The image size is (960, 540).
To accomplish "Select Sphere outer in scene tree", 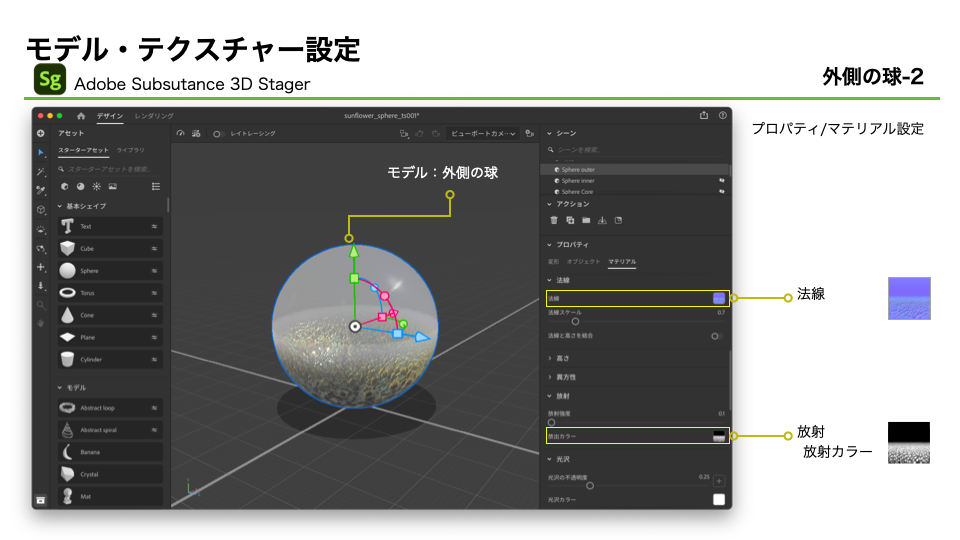I will pyautogui.click(x=635, y=170).
